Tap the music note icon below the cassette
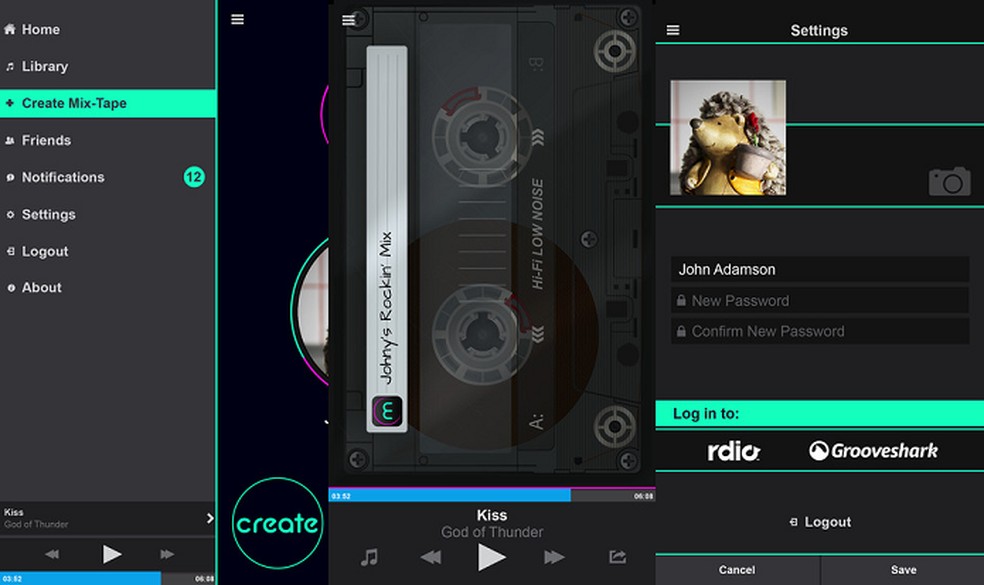 click(x=371, y=558)
